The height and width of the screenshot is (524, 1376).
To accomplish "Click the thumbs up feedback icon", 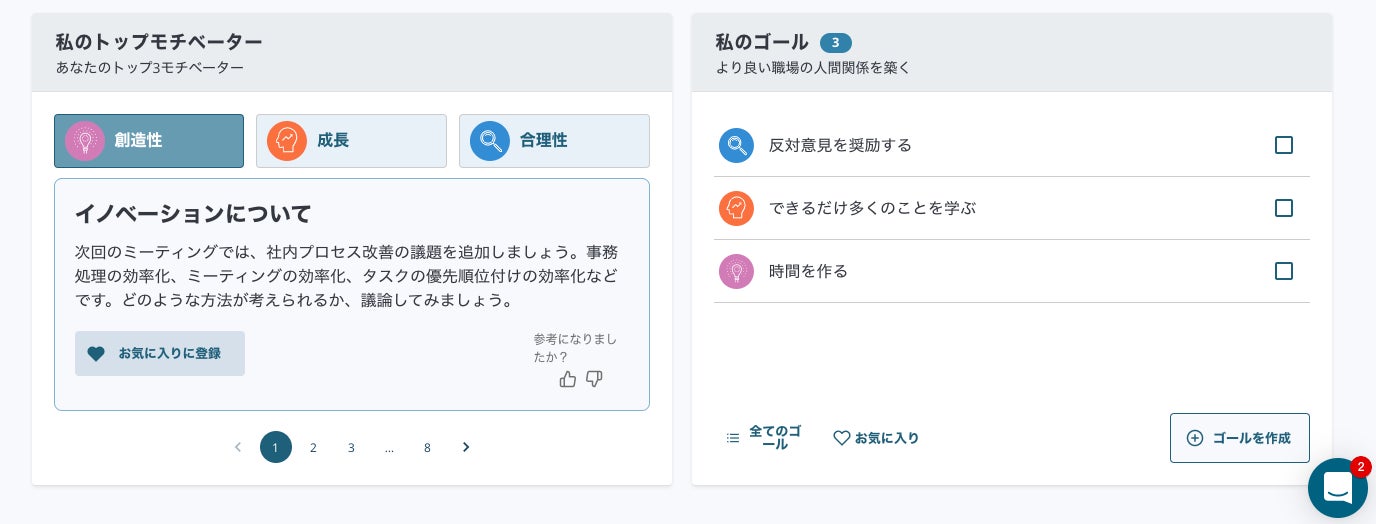I will pyautogui.click(x=568, y=379).
